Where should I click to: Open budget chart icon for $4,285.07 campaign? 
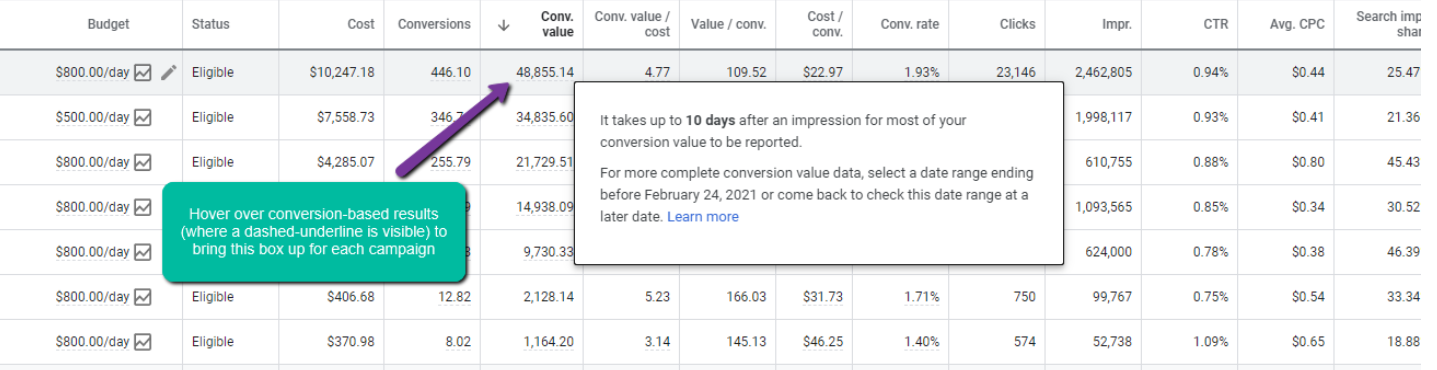tap(143, 162)
